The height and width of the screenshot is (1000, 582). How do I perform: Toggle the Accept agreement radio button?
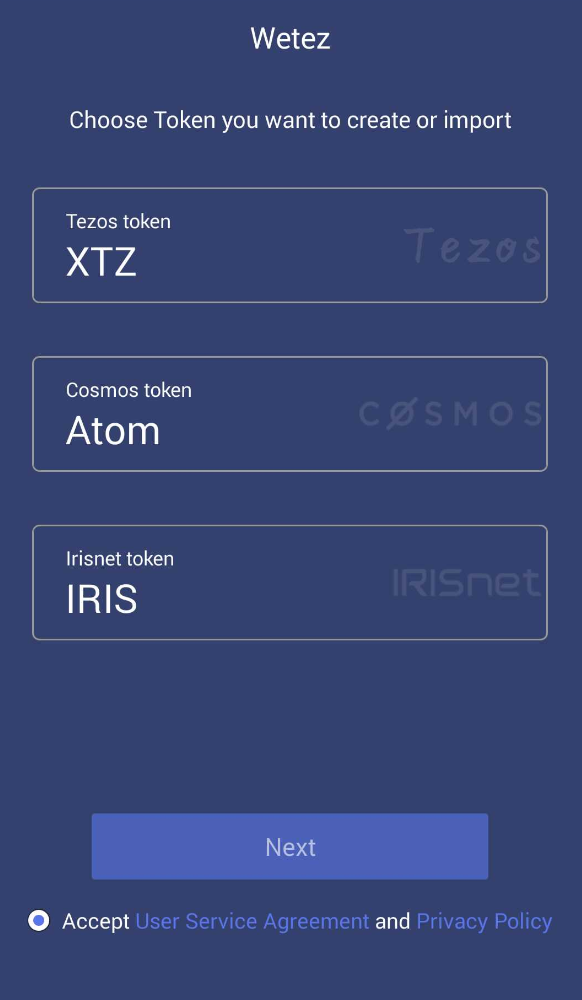click(39, 921)
